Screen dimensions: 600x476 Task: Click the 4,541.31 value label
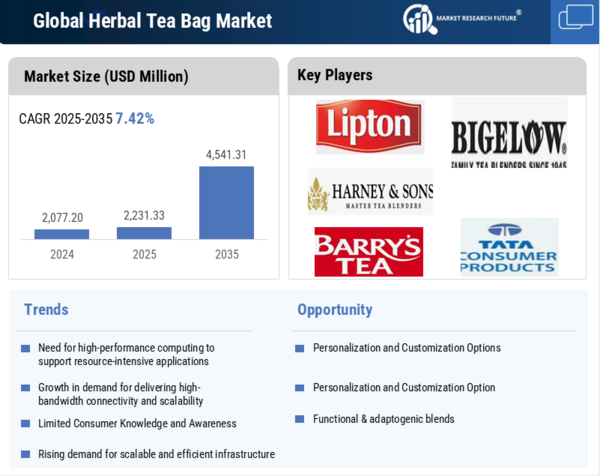tap(226, 155)
